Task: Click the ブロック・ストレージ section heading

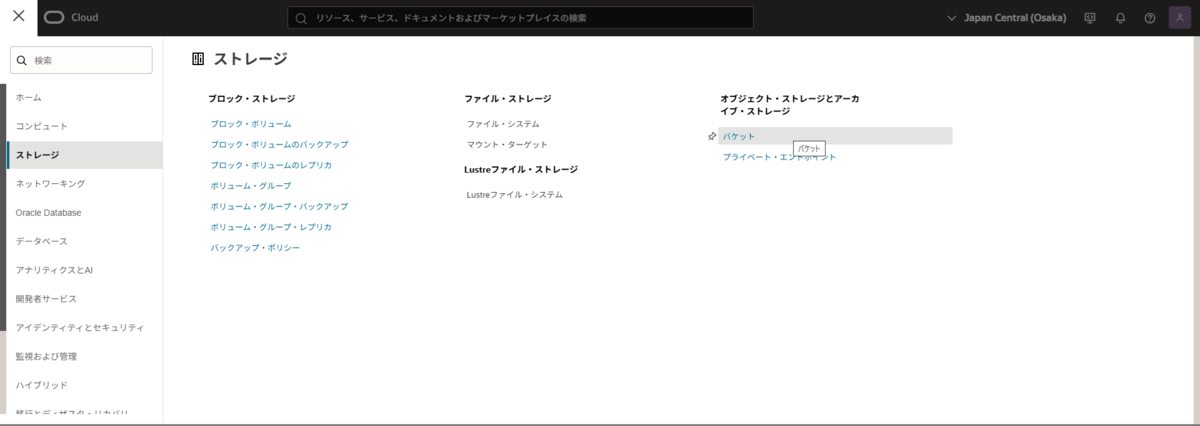Action: (251, 99)
